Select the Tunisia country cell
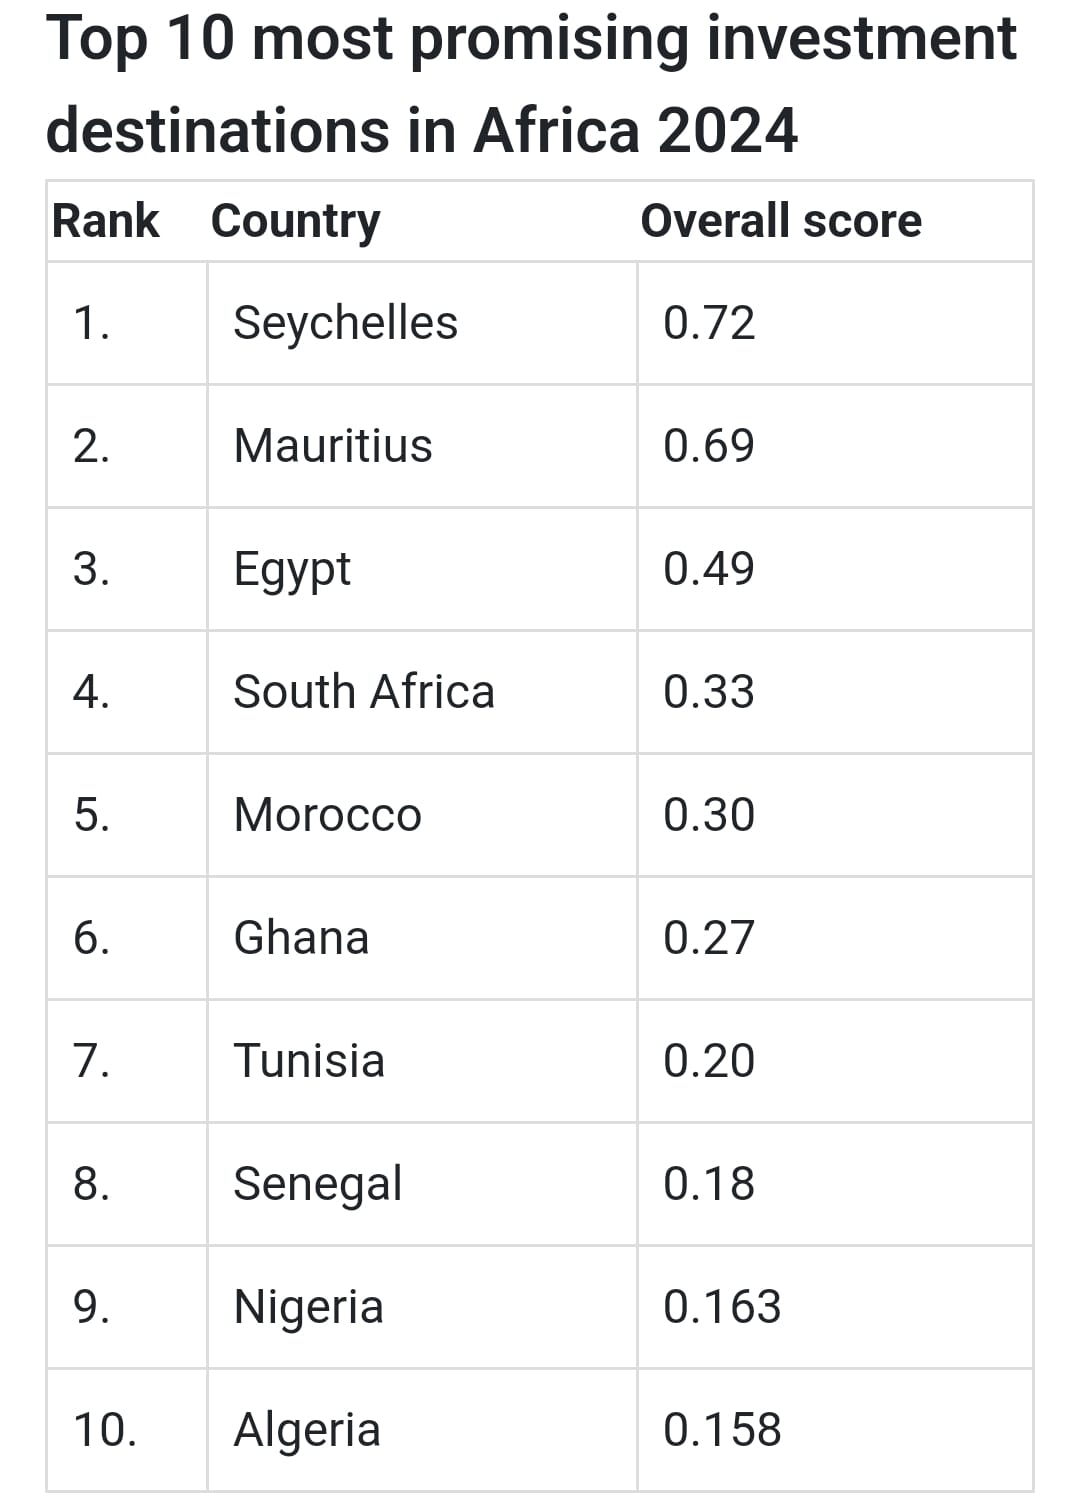This screenshot has height=1506, width=1080. pos(309,1061)
